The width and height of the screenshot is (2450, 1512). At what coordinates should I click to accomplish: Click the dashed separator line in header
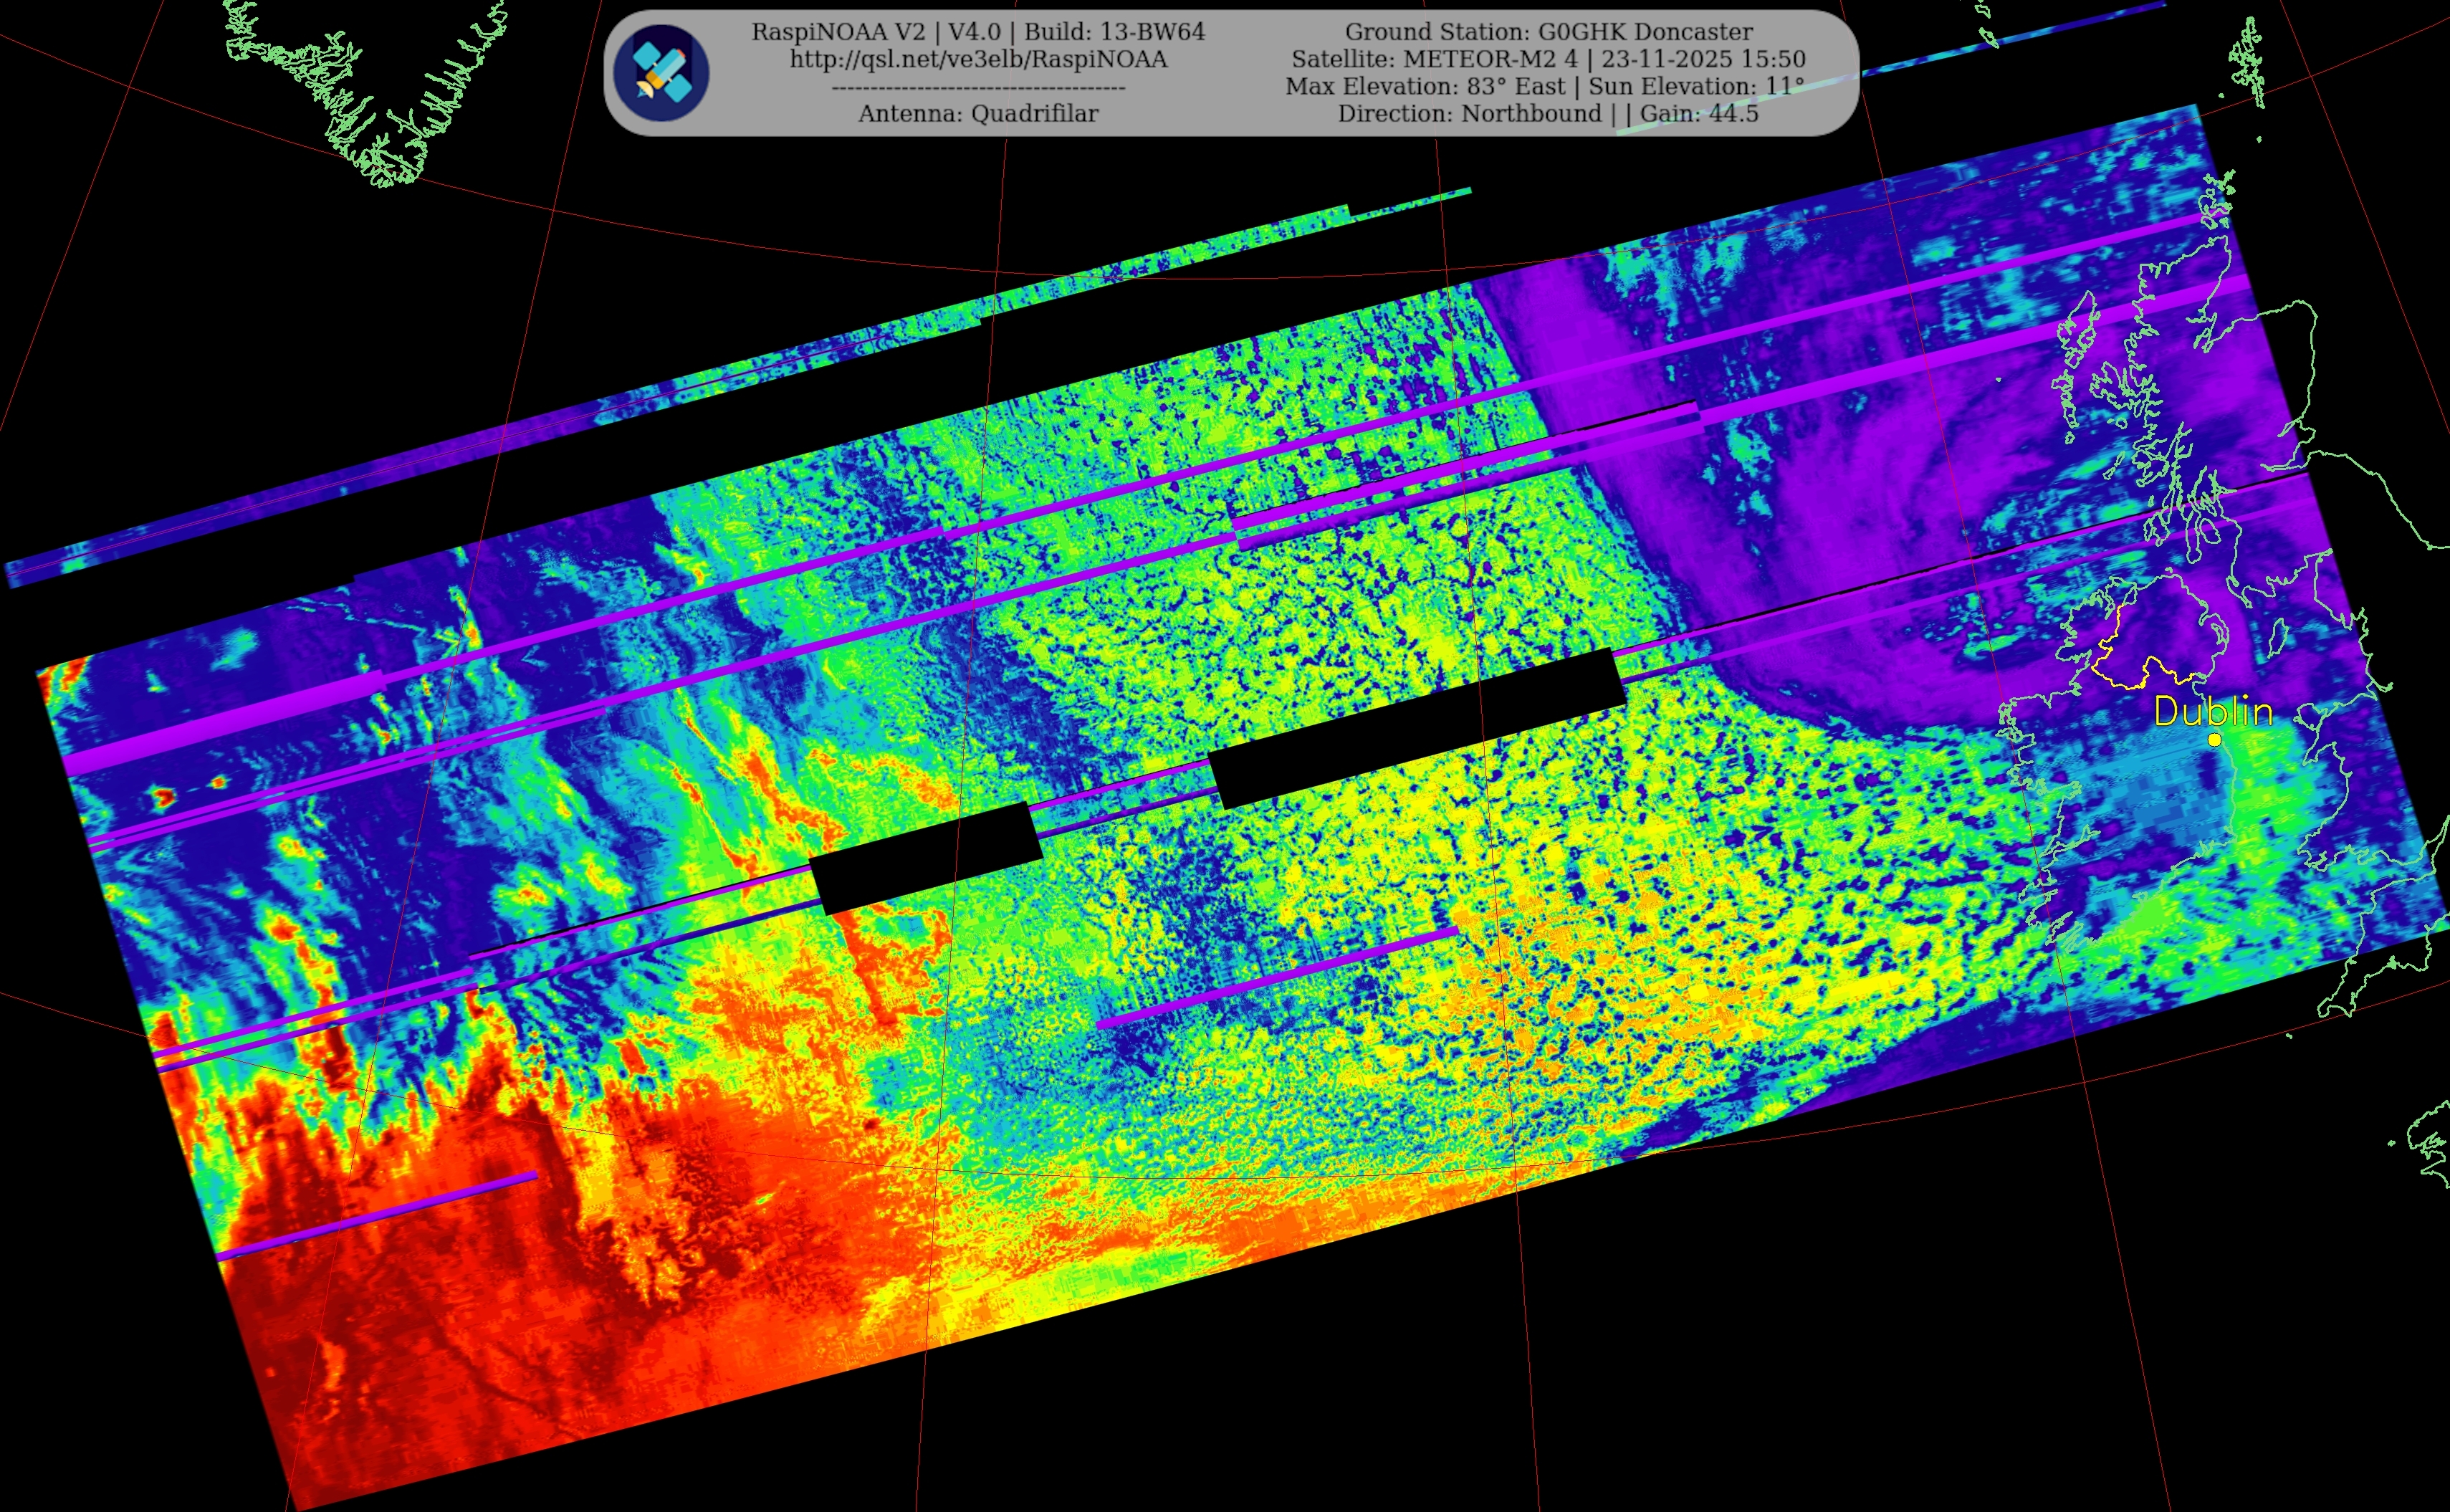pos(978,88)
